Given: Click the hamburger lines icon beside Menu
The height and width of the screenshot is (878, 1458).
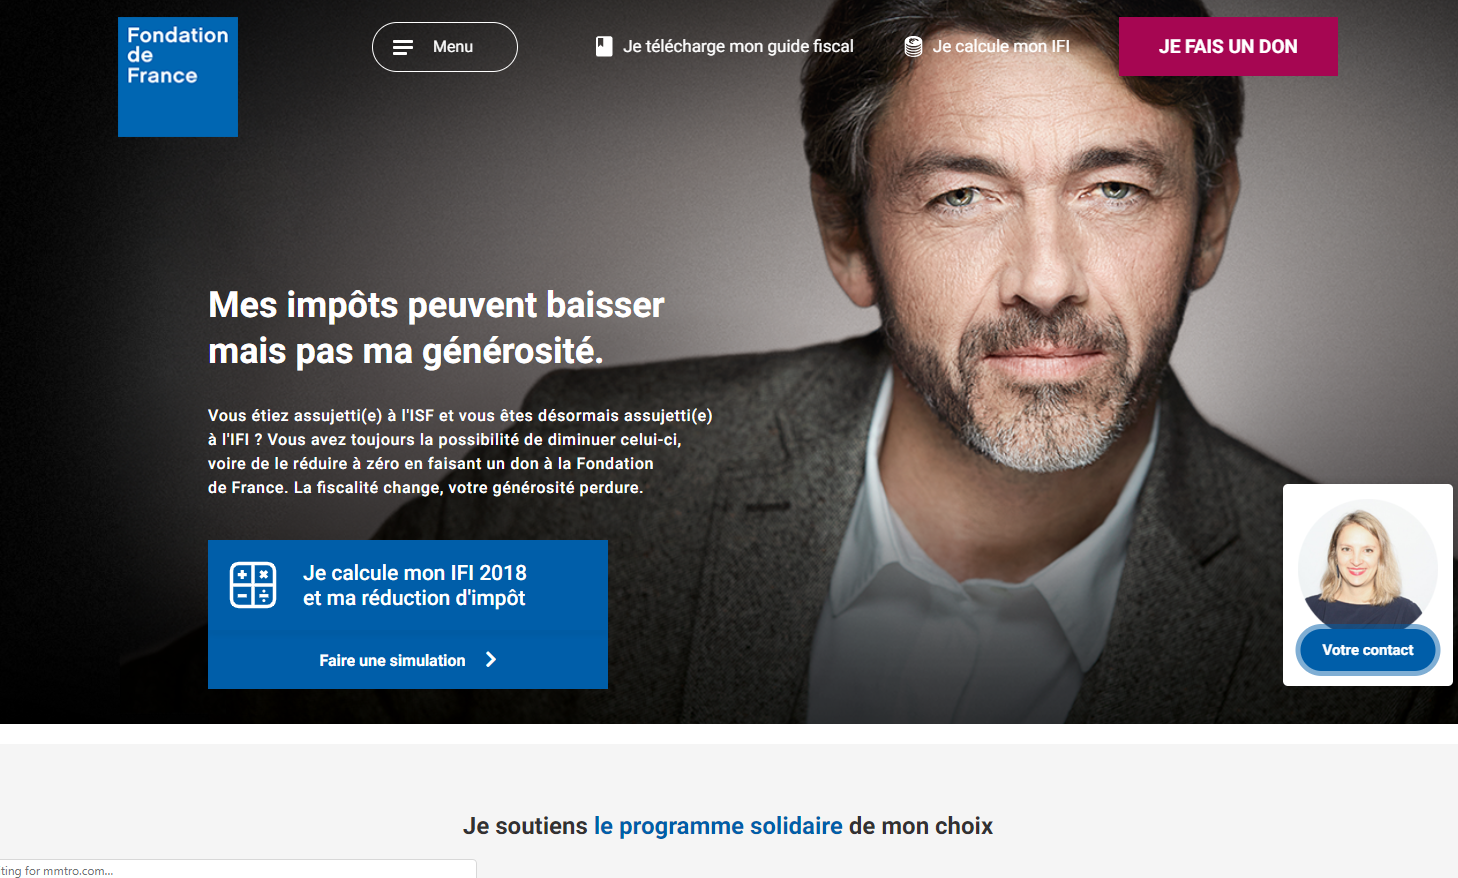Looking at the screenshot, I should (403, 47).
